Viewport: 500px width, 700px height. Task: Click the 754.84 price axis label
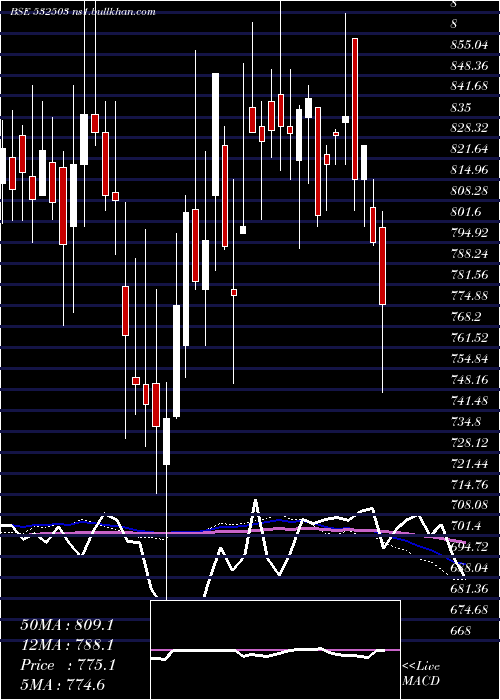469,358
